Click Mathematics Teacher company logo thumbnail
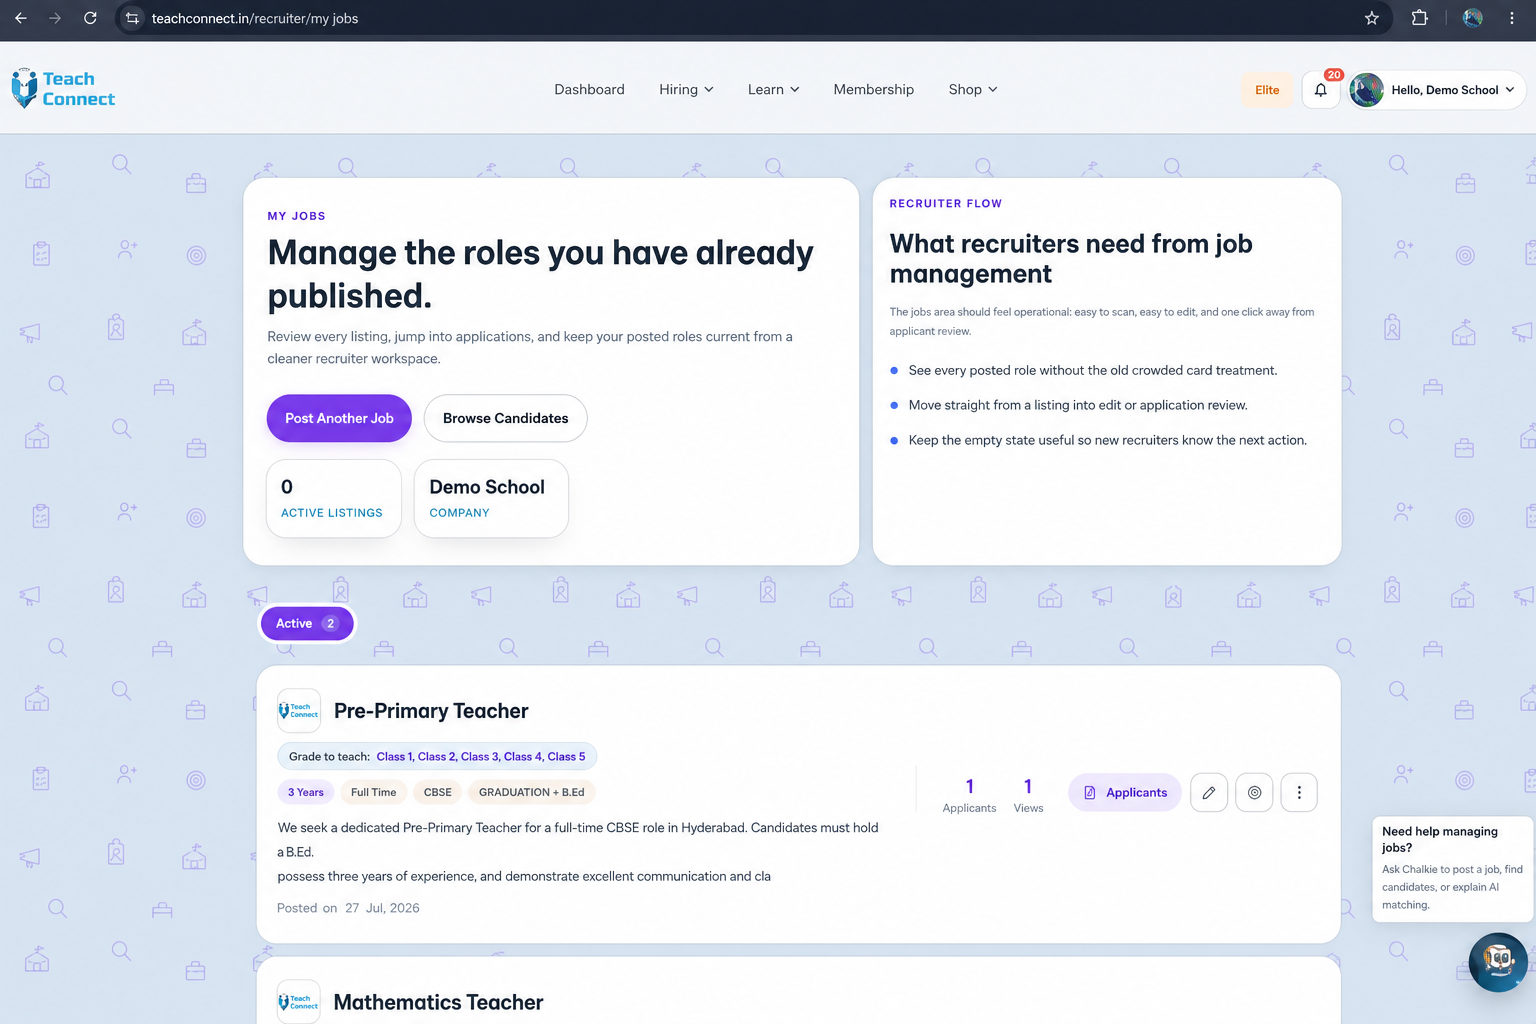 (299, 1002)
